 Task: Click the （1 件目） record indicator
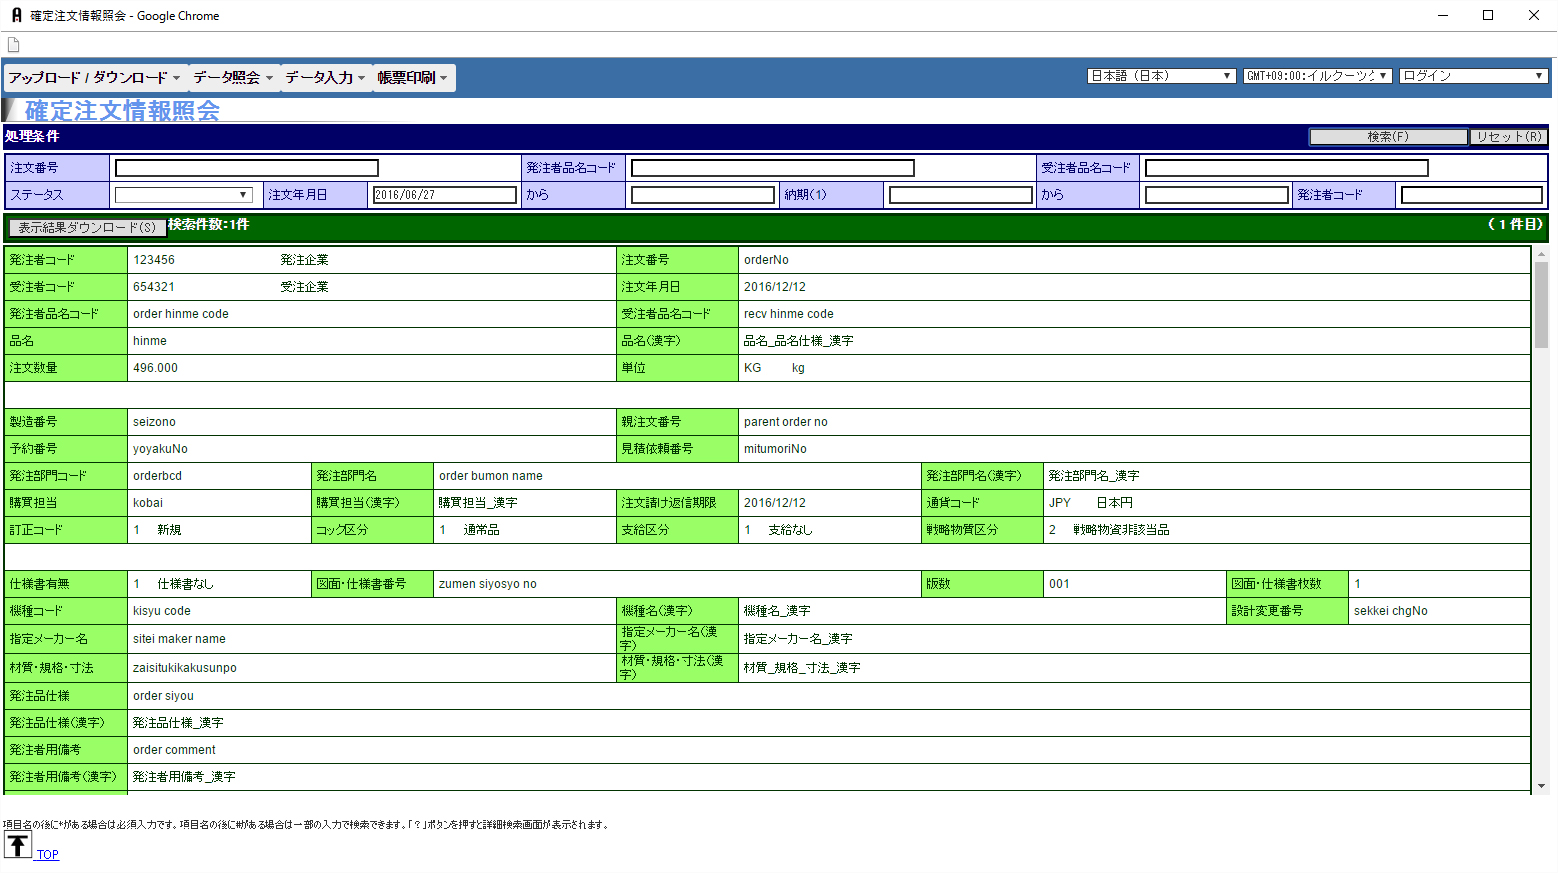1515,225
